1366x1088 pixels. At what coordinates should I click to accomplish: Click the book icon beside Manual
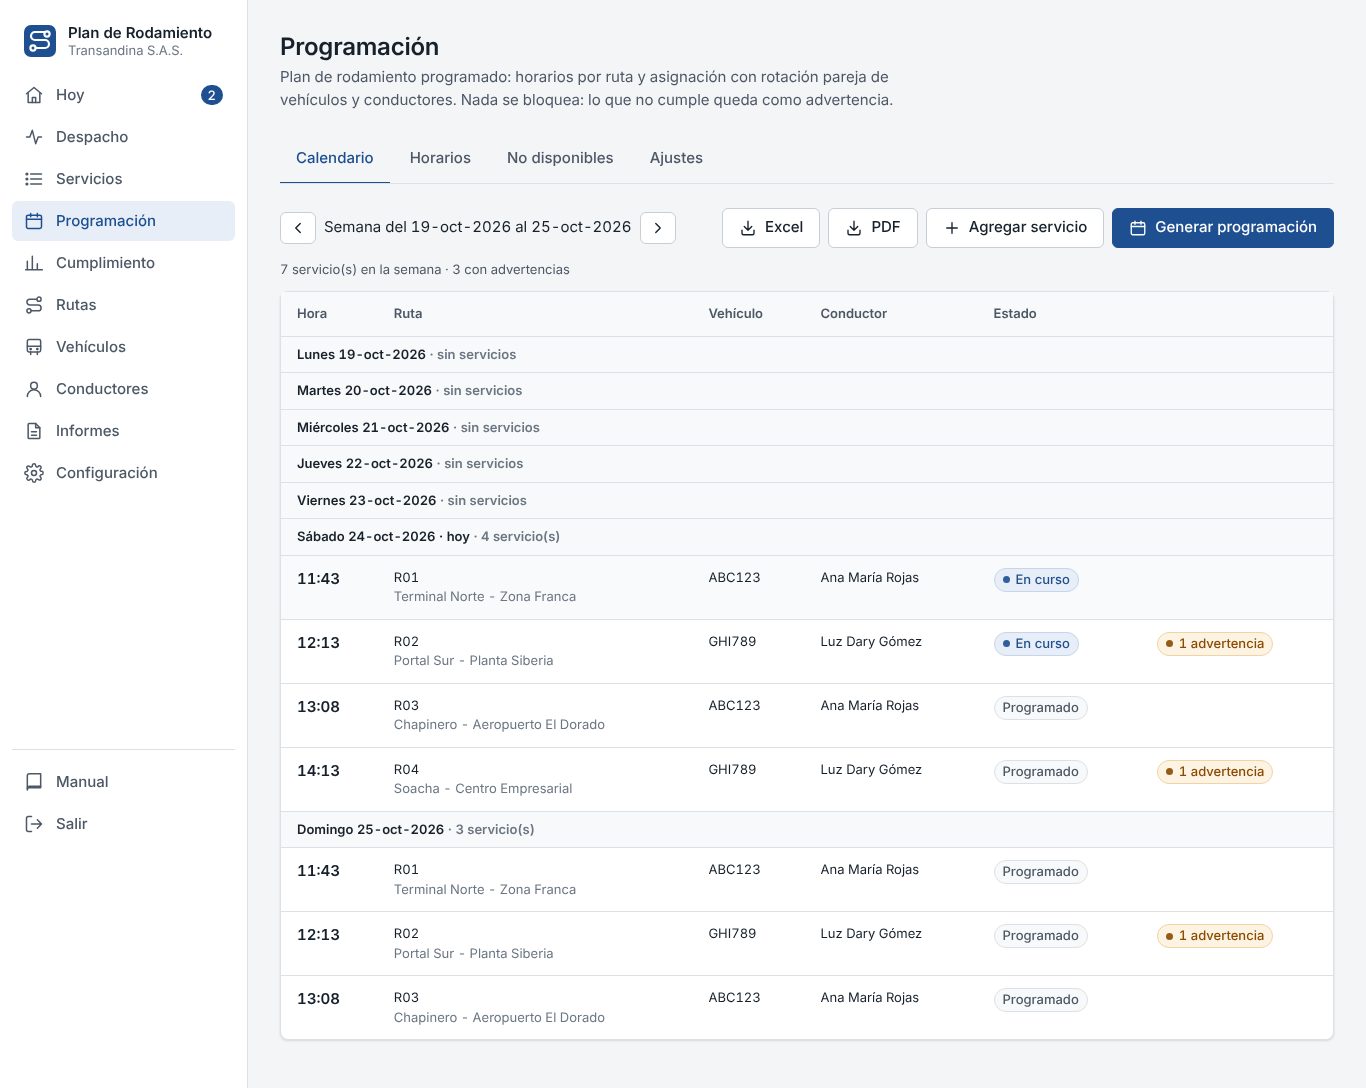pos(34,782)
